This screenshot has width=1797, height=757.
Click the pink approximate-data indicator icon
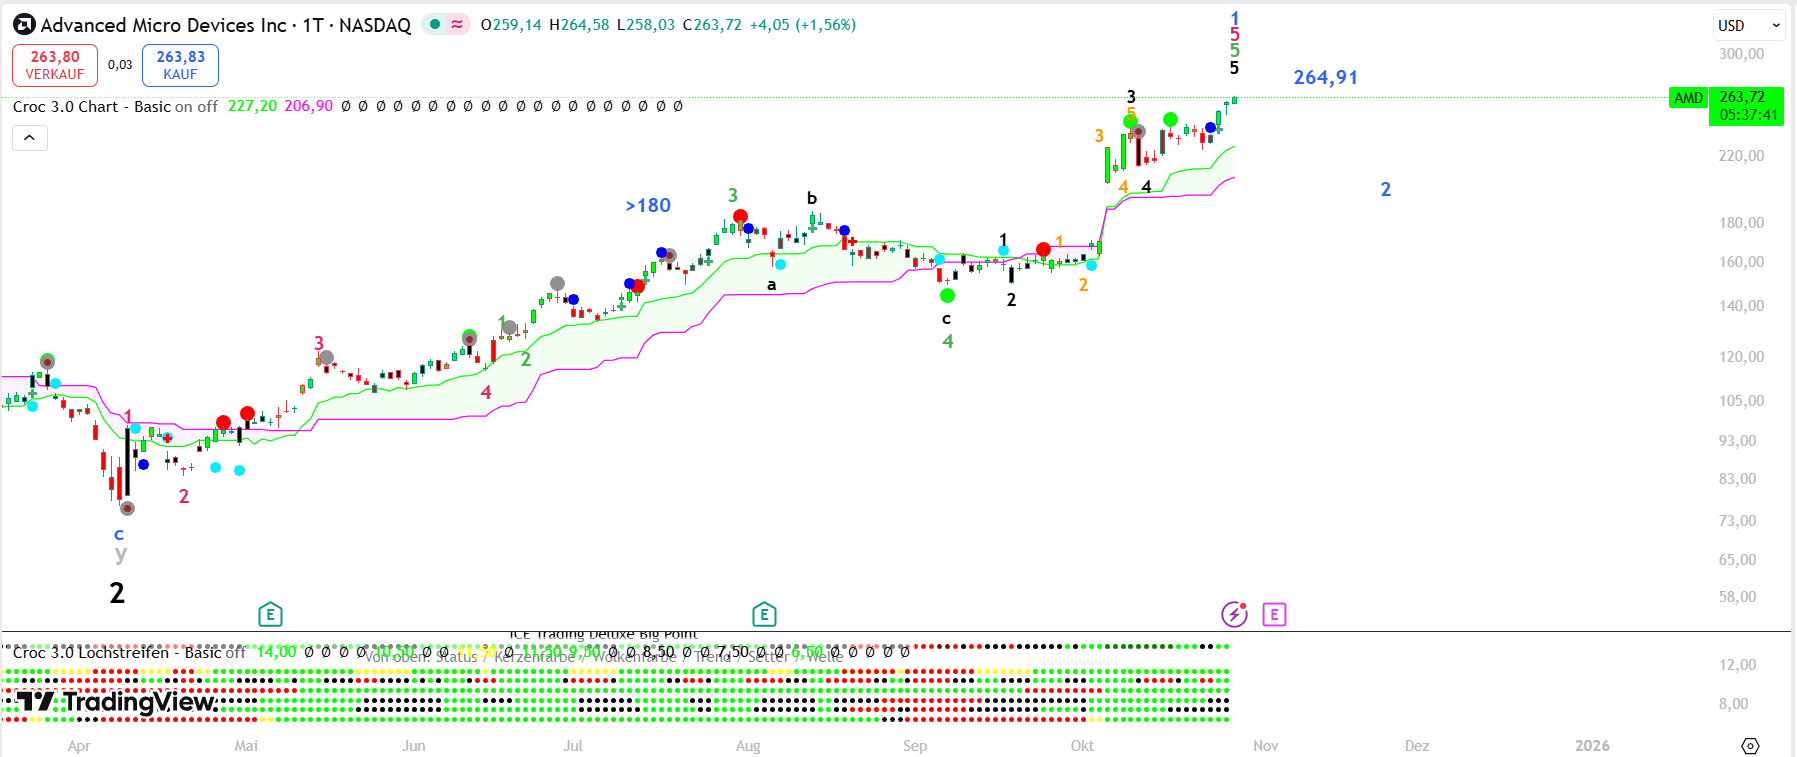point(457,25)
